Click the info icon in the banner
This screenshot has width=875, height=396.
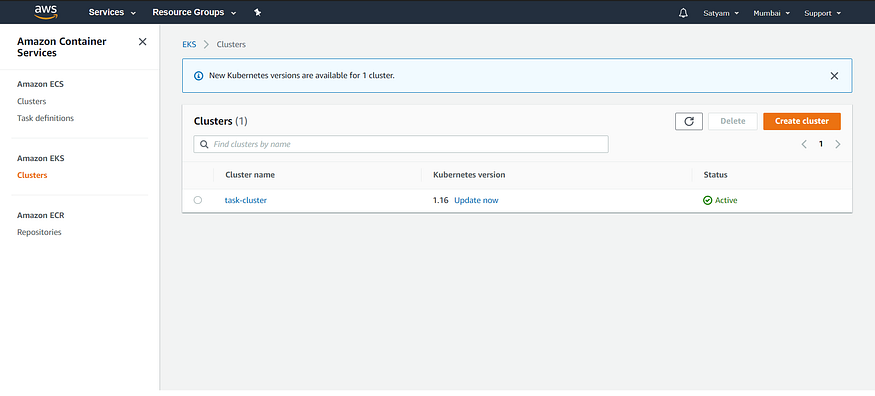coord(198,75)
